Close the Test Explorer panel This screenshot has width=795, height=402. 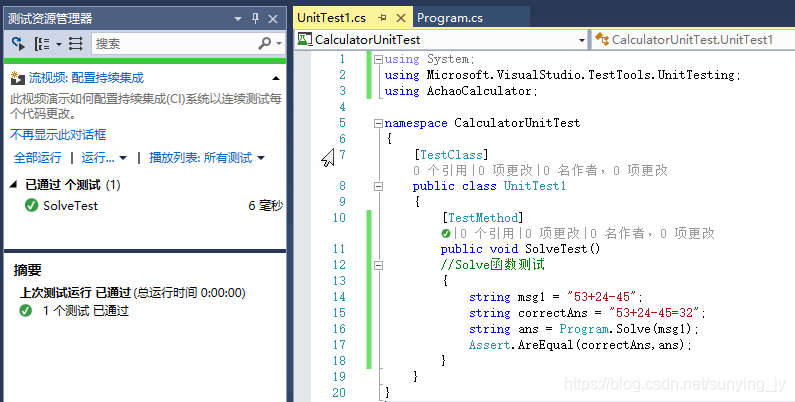click(273, 19)
